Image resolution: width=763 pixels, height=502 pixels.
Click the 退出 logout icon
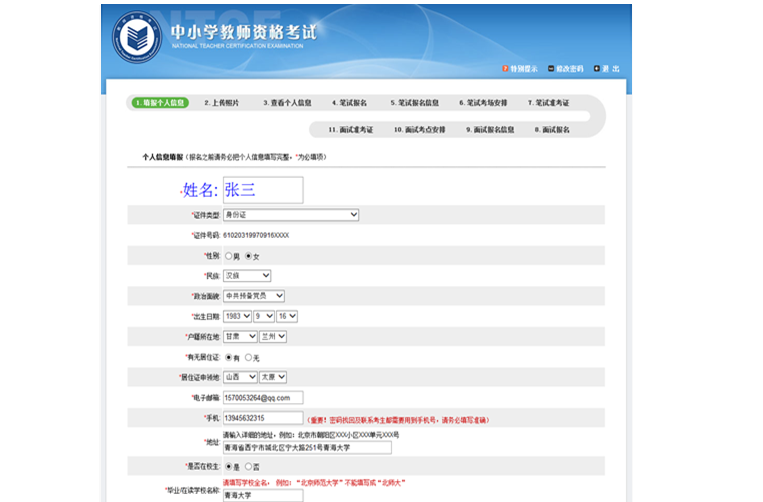tap(597, 69)
